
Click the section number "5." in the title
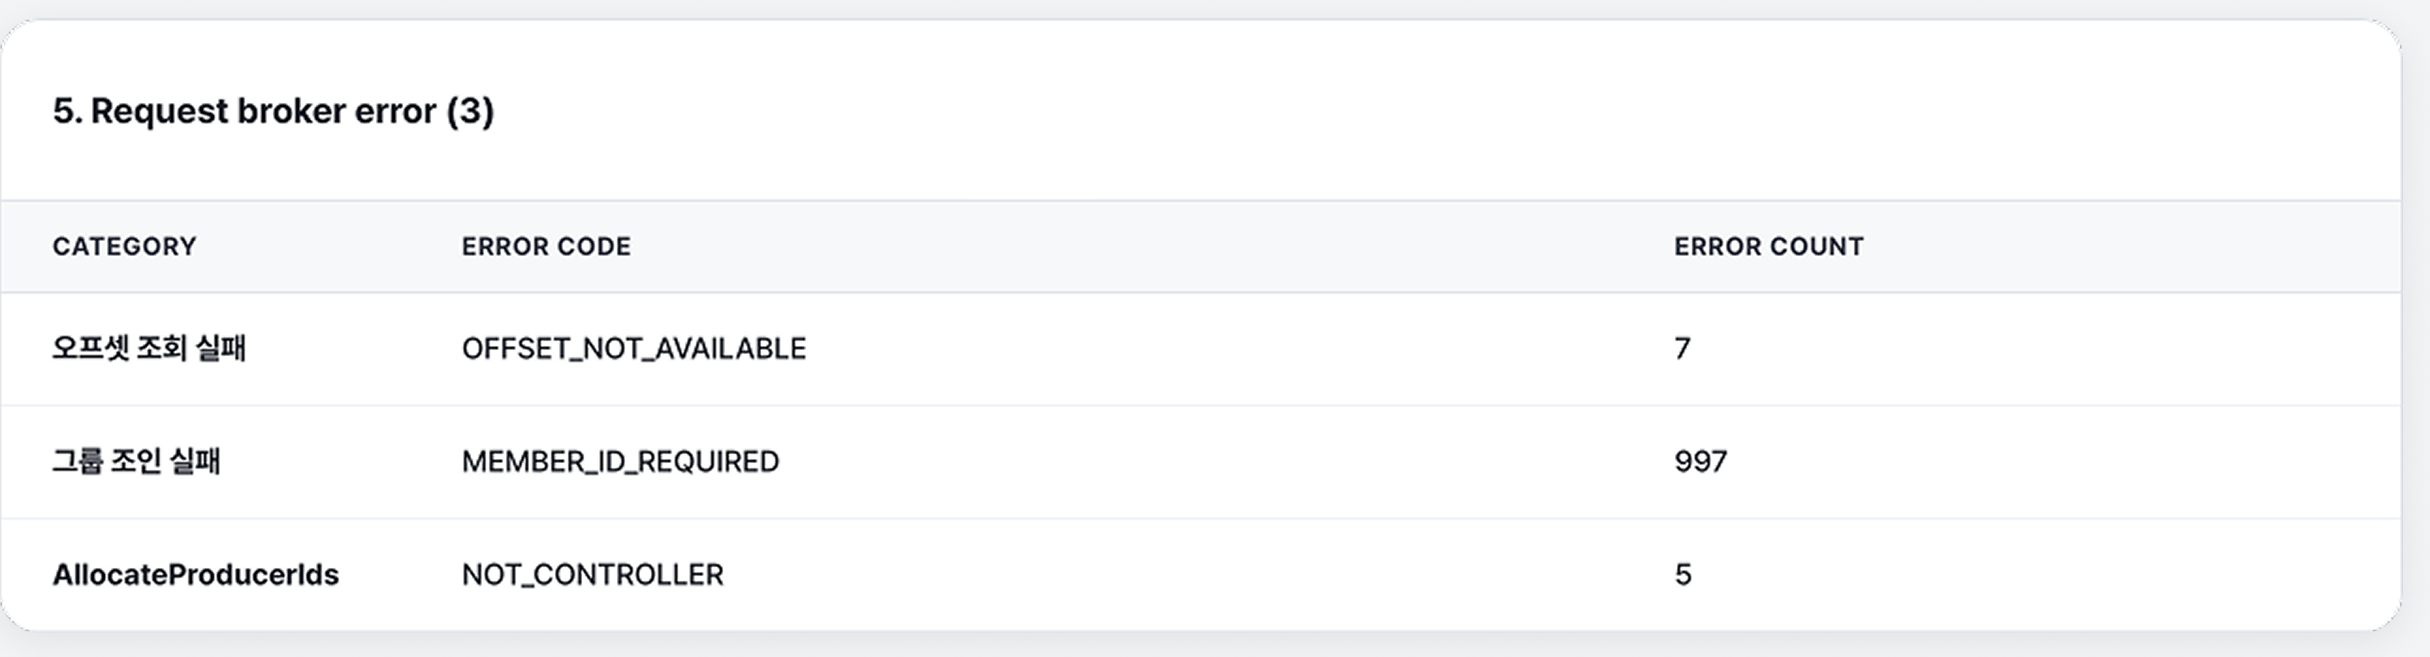click(67, 110)
